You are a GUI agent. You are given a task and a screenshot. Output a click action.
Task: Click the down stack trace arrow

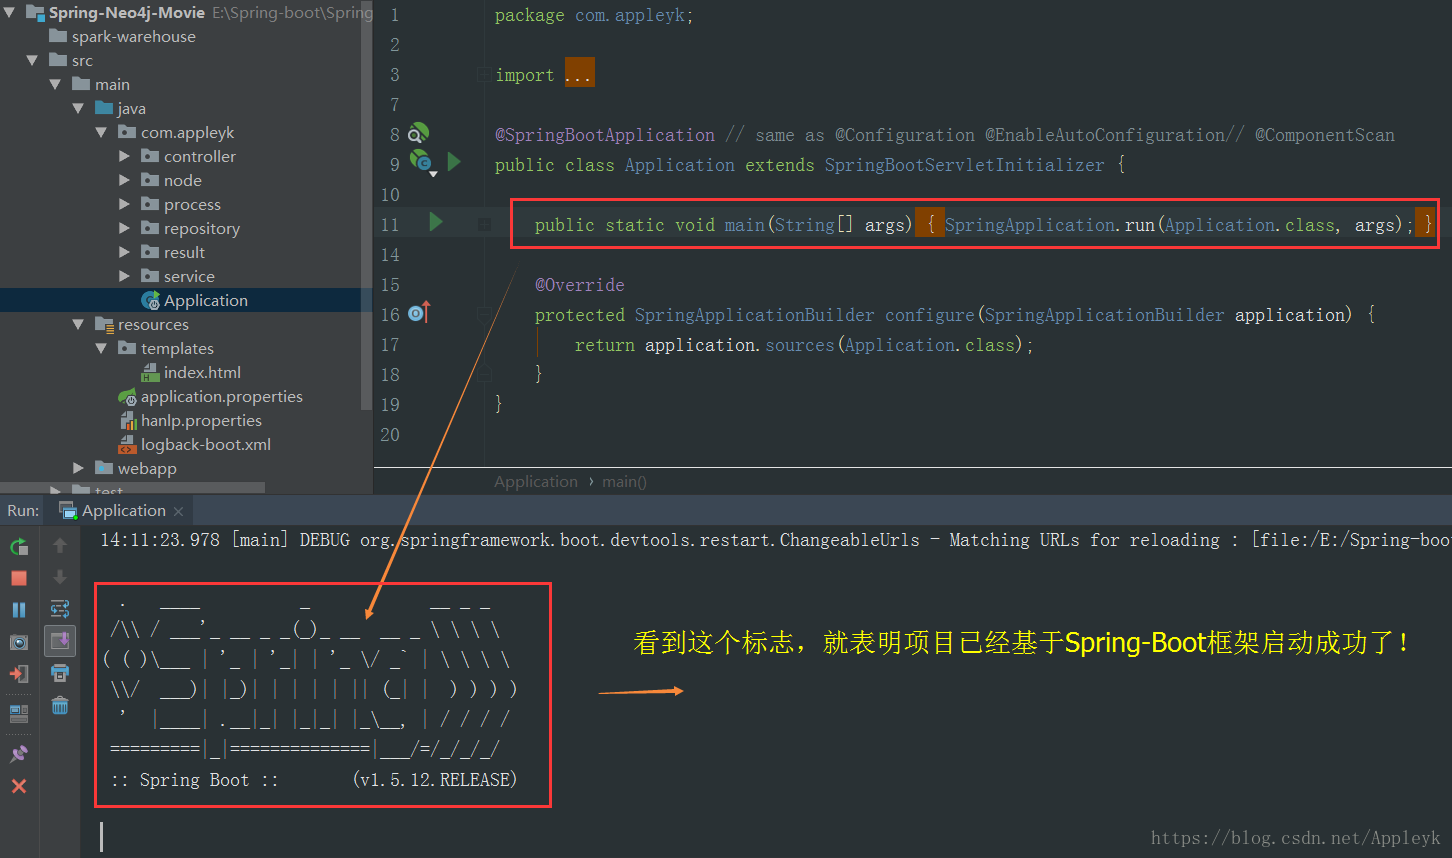(x=60, y=577)
